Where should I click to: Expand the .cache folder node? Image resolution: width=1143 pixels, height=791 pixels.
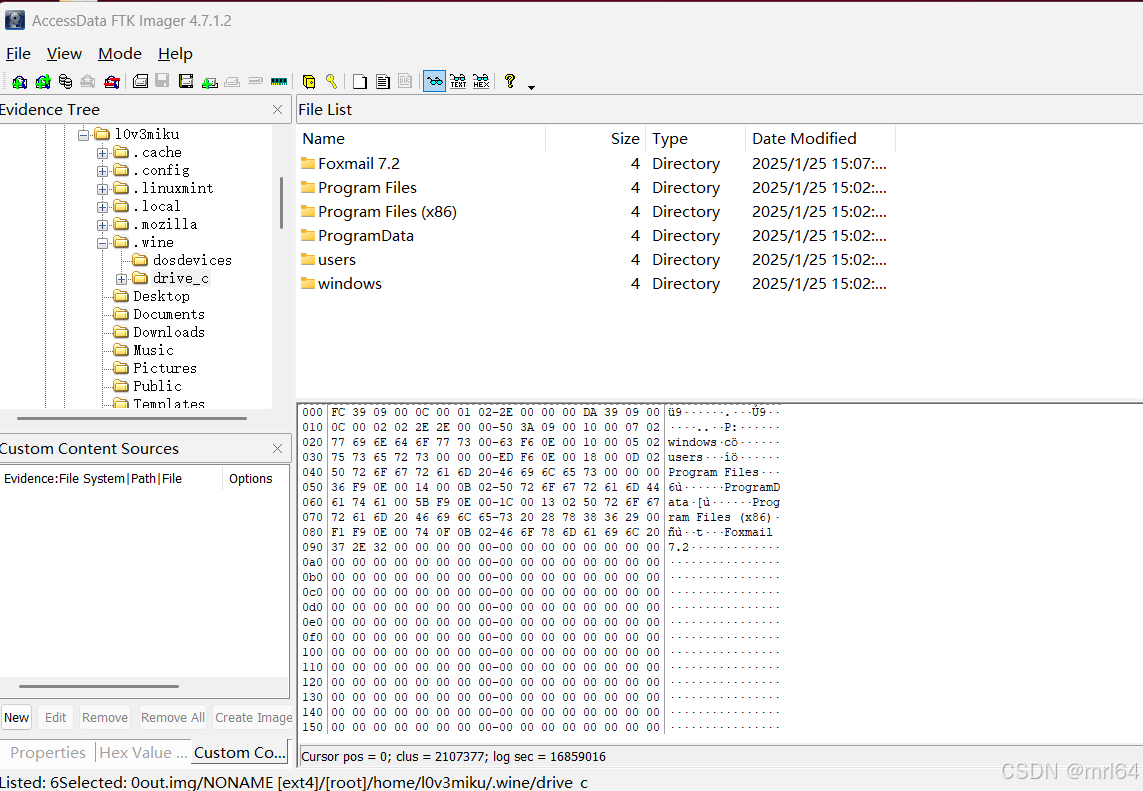click(102, 153)
